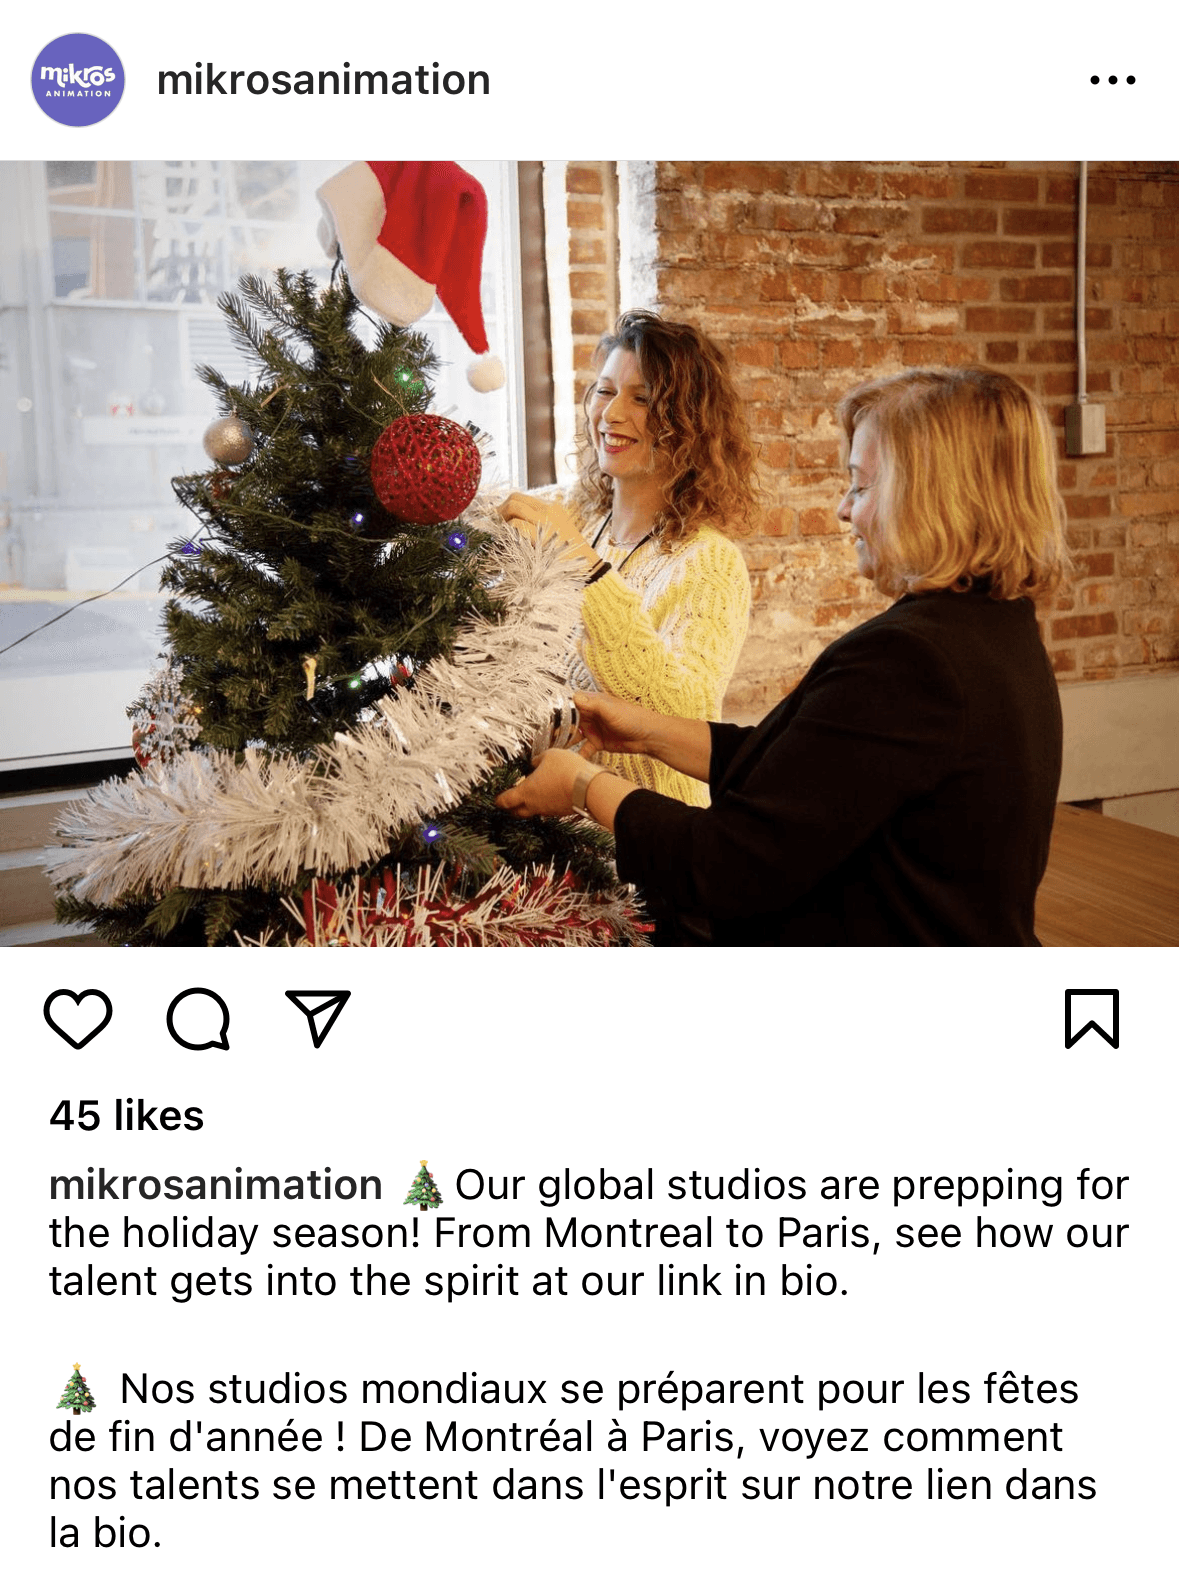Select the English caption about holiday season

click(x=589, y=1233)
